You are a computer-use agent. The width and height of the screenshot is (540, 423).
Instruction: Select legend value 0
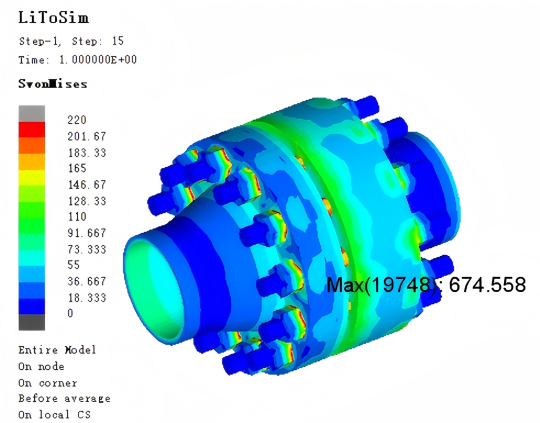pos(70,313)
